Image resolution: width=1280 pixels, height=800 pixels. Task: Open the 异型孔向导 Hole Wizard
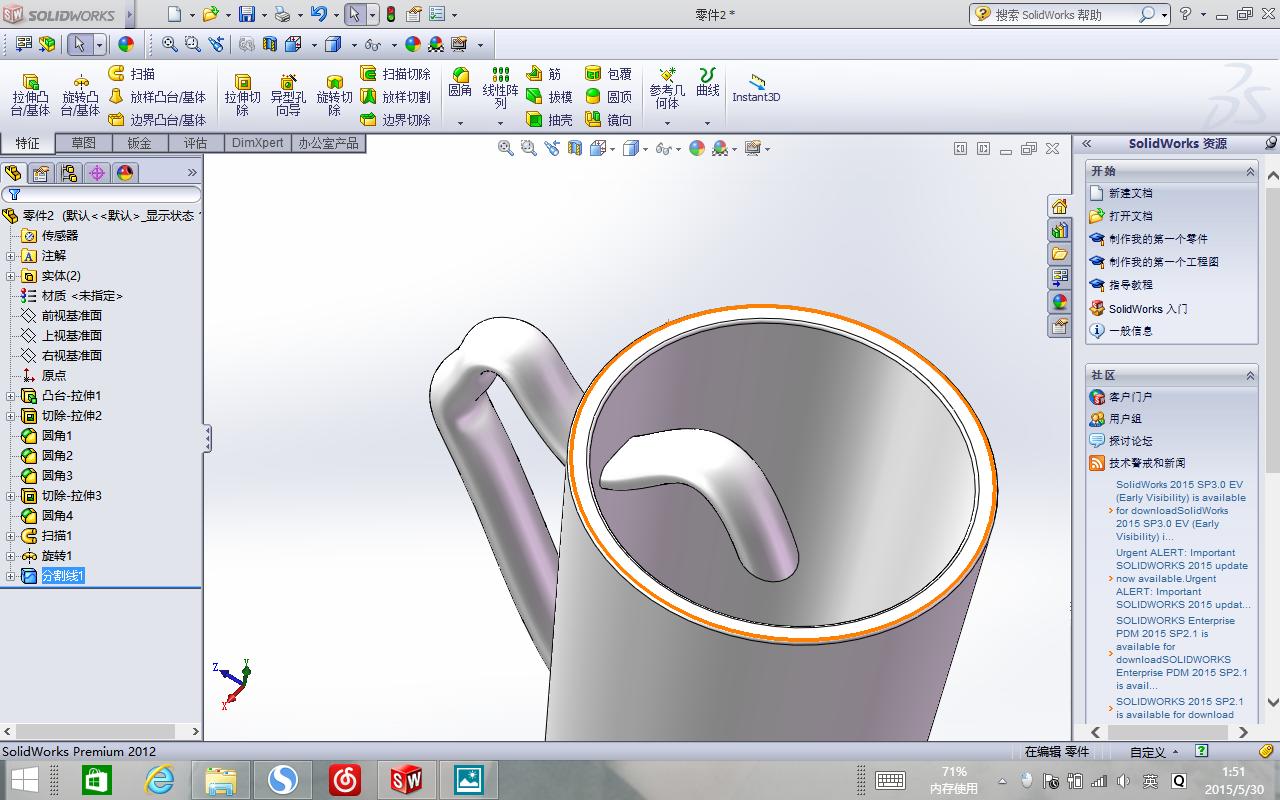tap(288, 94)
